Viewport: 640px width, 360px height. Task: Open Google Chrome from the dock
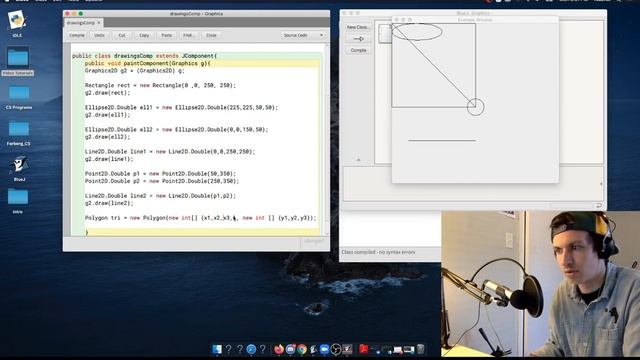tap(302, 349)
